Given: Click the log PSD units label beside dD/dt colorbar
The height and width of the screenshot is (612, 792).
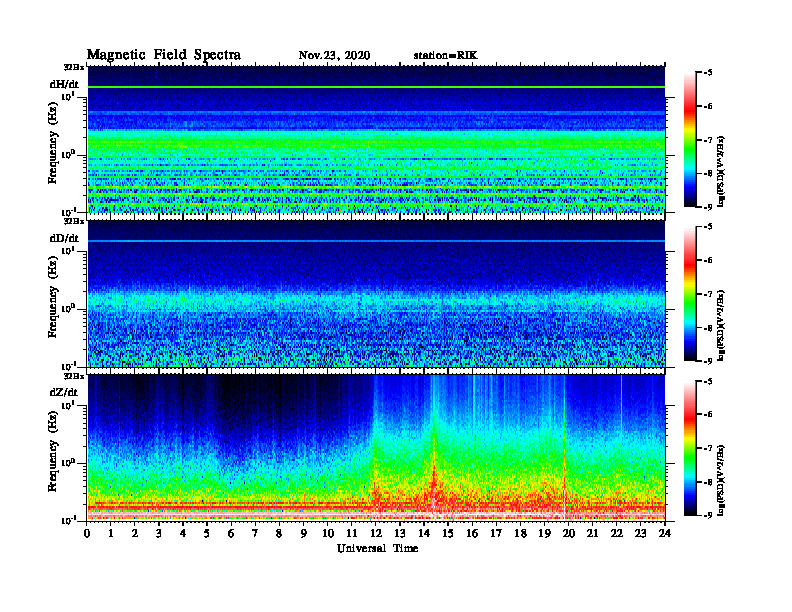Looking at the screenshot, I should point(721,325).
